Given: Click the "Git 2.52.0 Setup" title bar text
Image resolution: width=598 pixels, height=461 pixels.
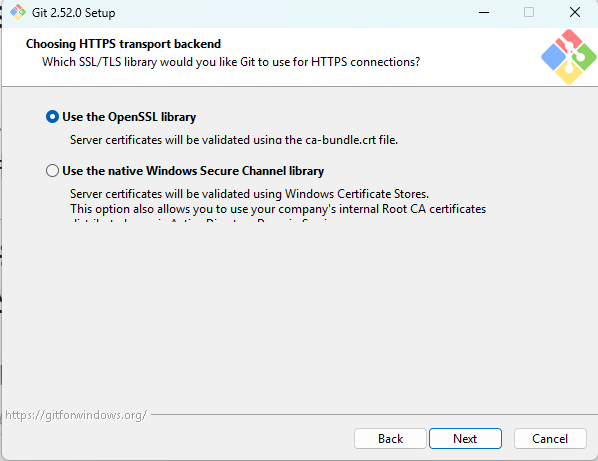Looking at the screenshot, I should (73, 13).
